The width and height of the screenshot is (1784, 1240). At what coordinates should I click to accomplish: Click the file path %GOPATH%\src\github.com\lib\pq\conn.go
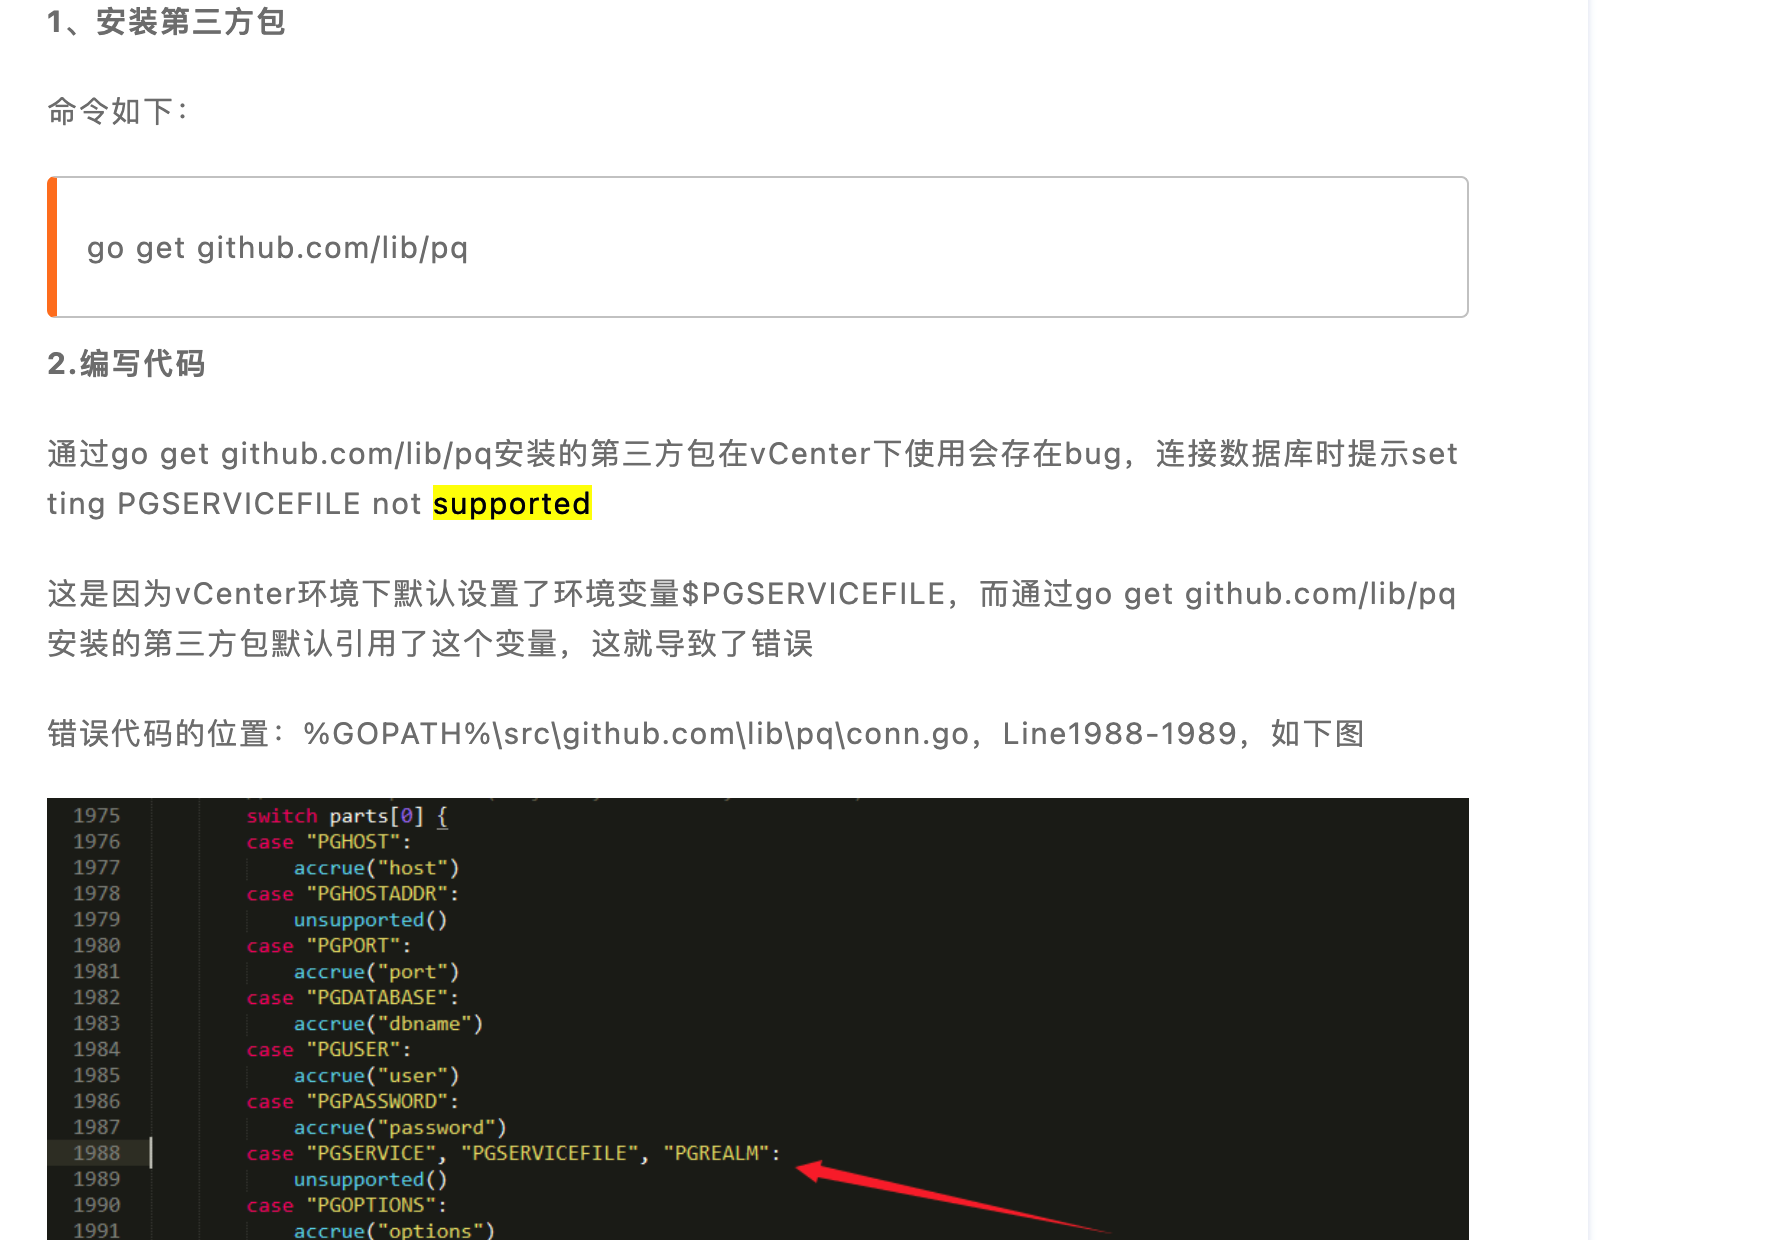pos(635,733)
